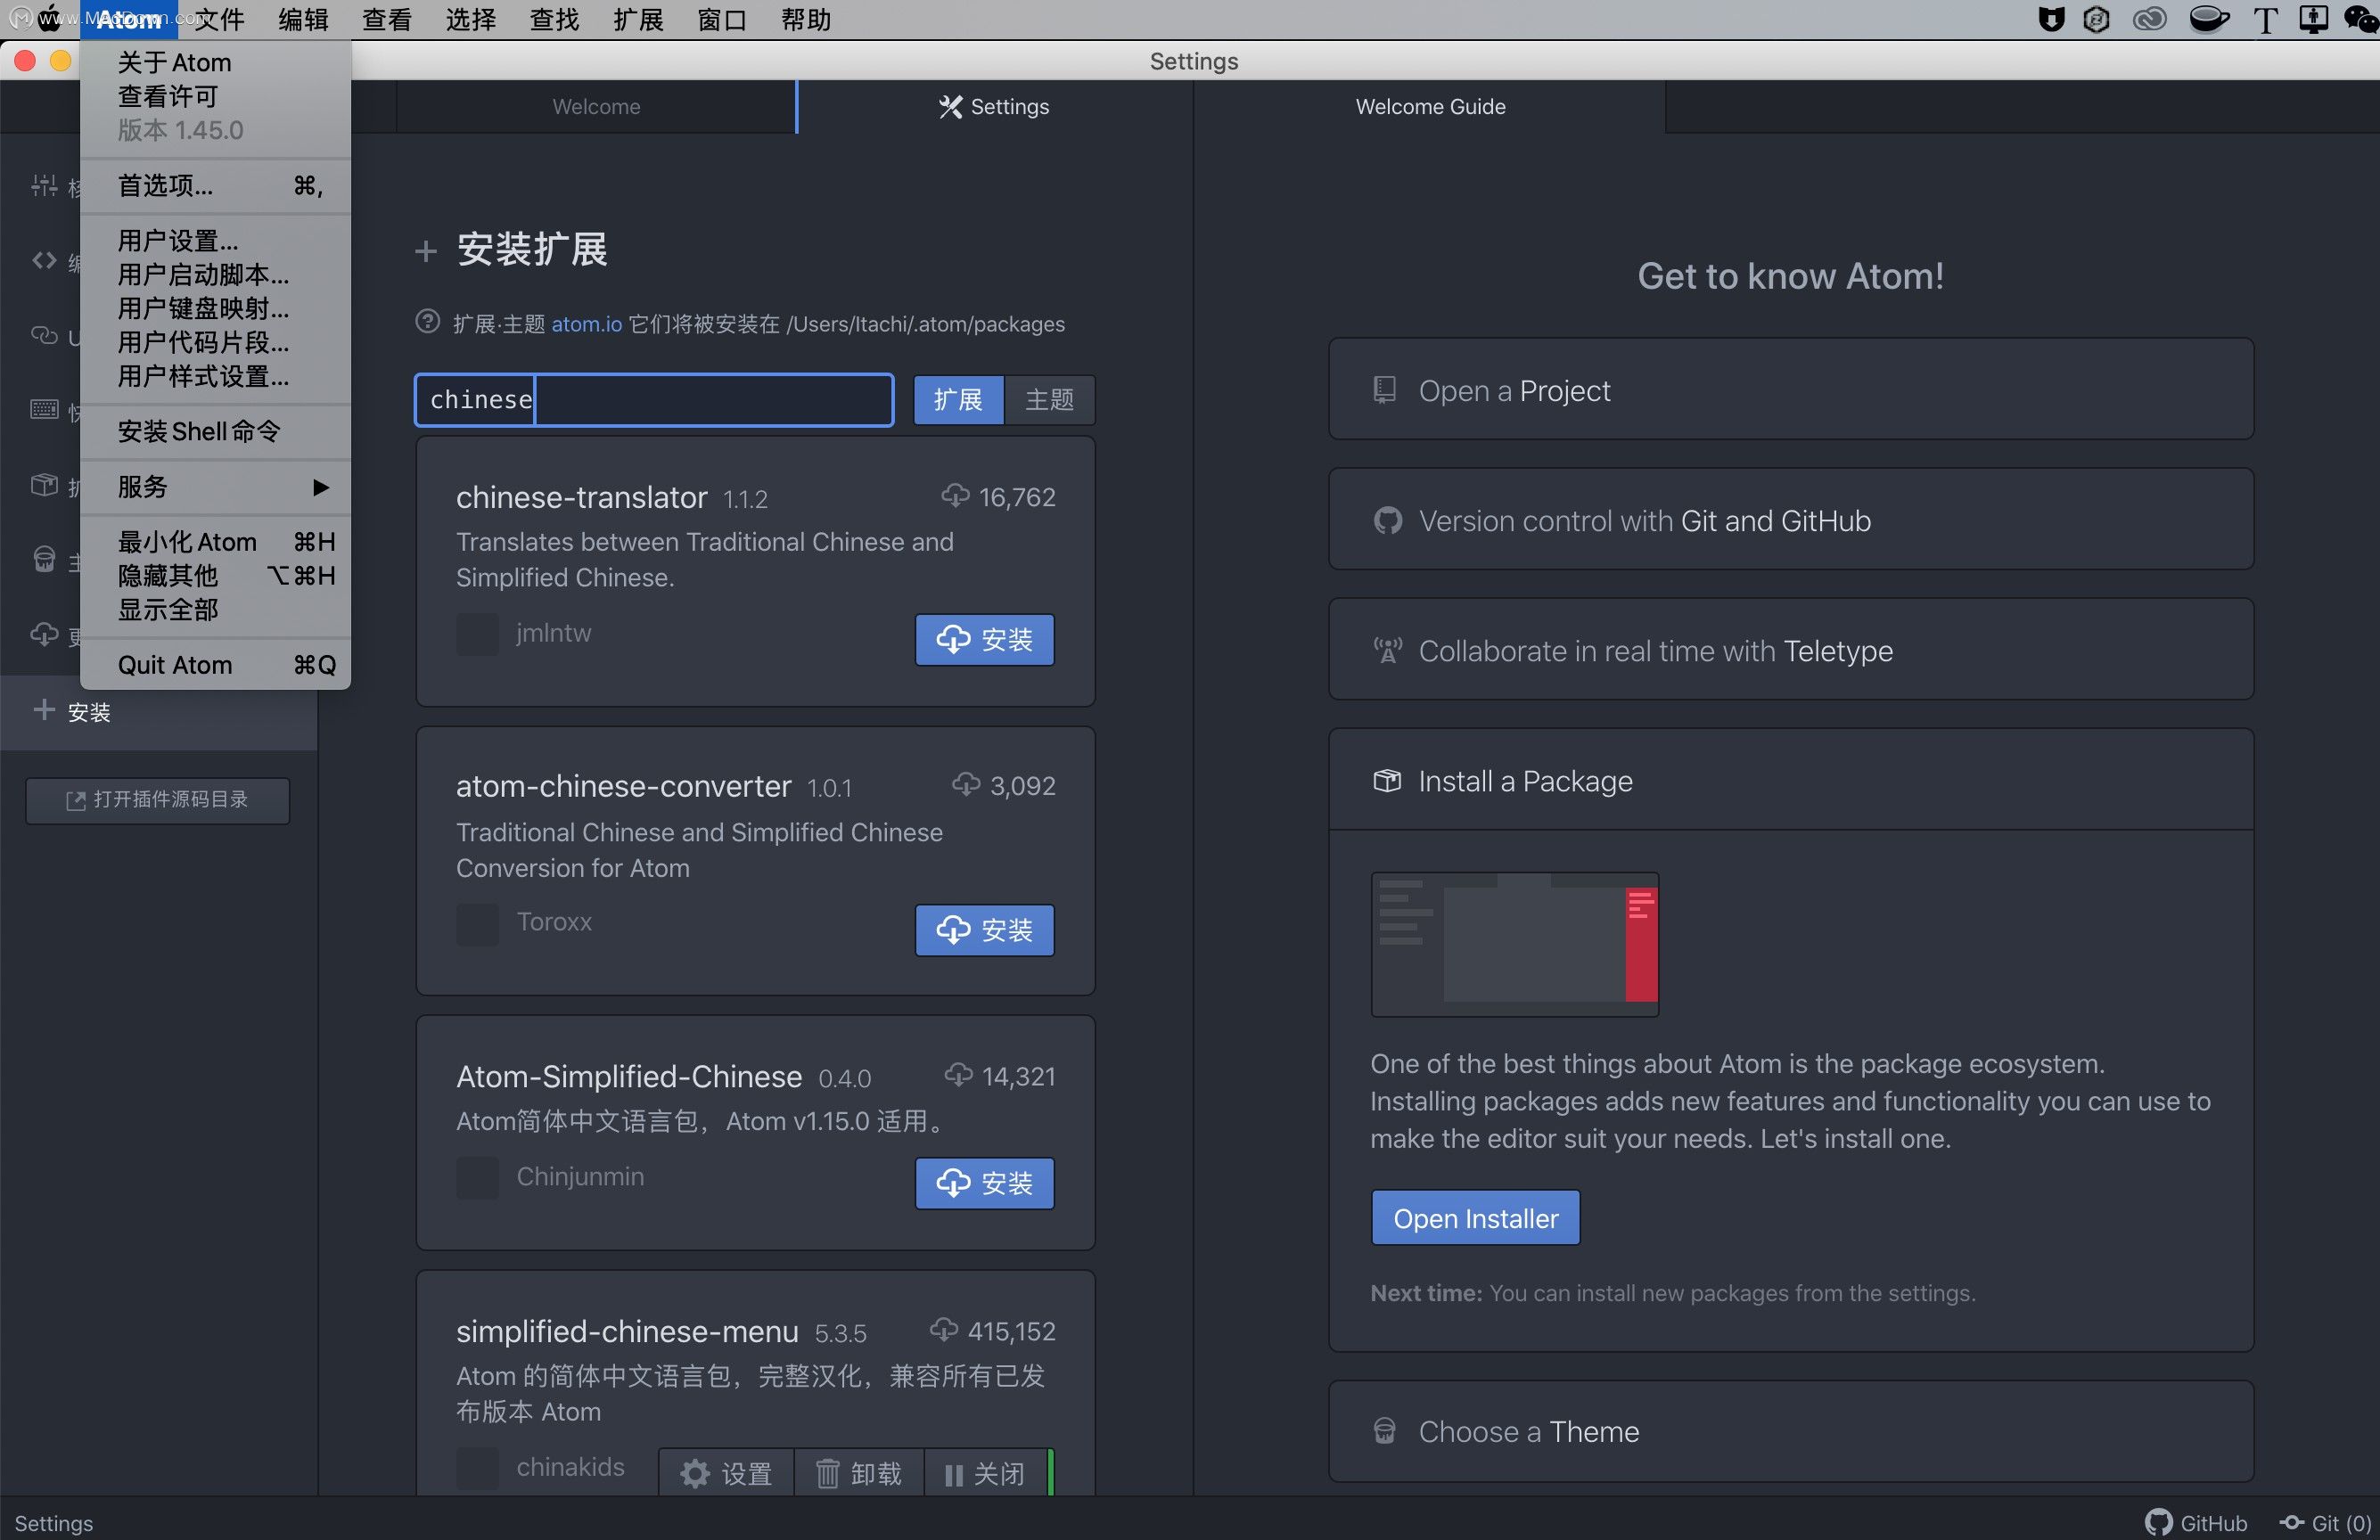The image size is (2380, 1540).
Task: Open 用户代码片段... menu entry
Action: pyautogui.click(x=215, y=342)
